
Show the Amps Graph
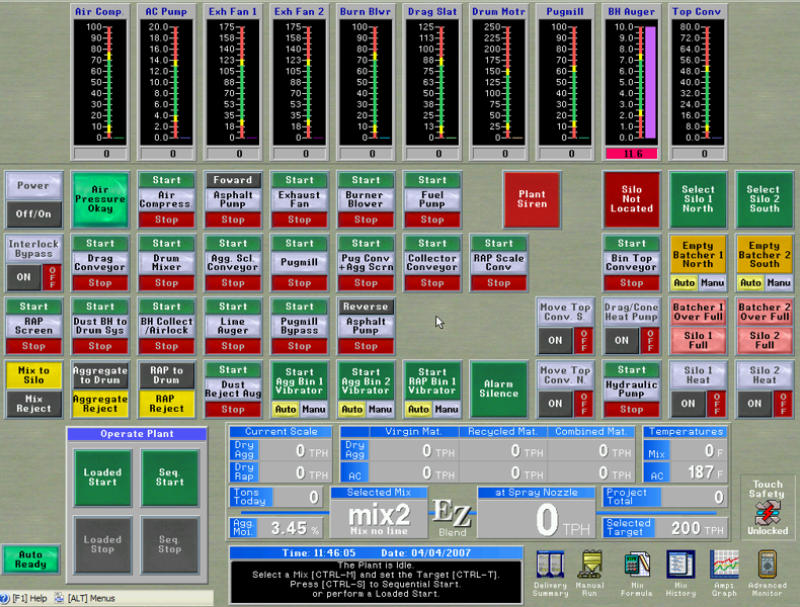pyautogui.click(x=724, y=570)
